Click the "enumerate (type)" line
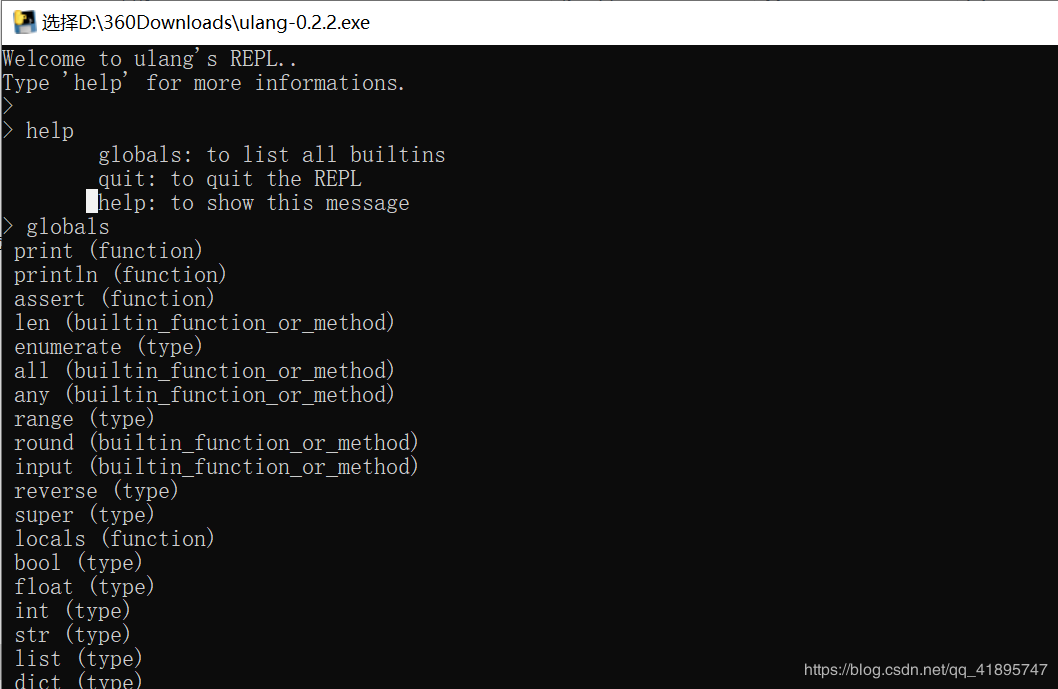The width and height of the screenshot is (1058, 689). click(108, 347)
